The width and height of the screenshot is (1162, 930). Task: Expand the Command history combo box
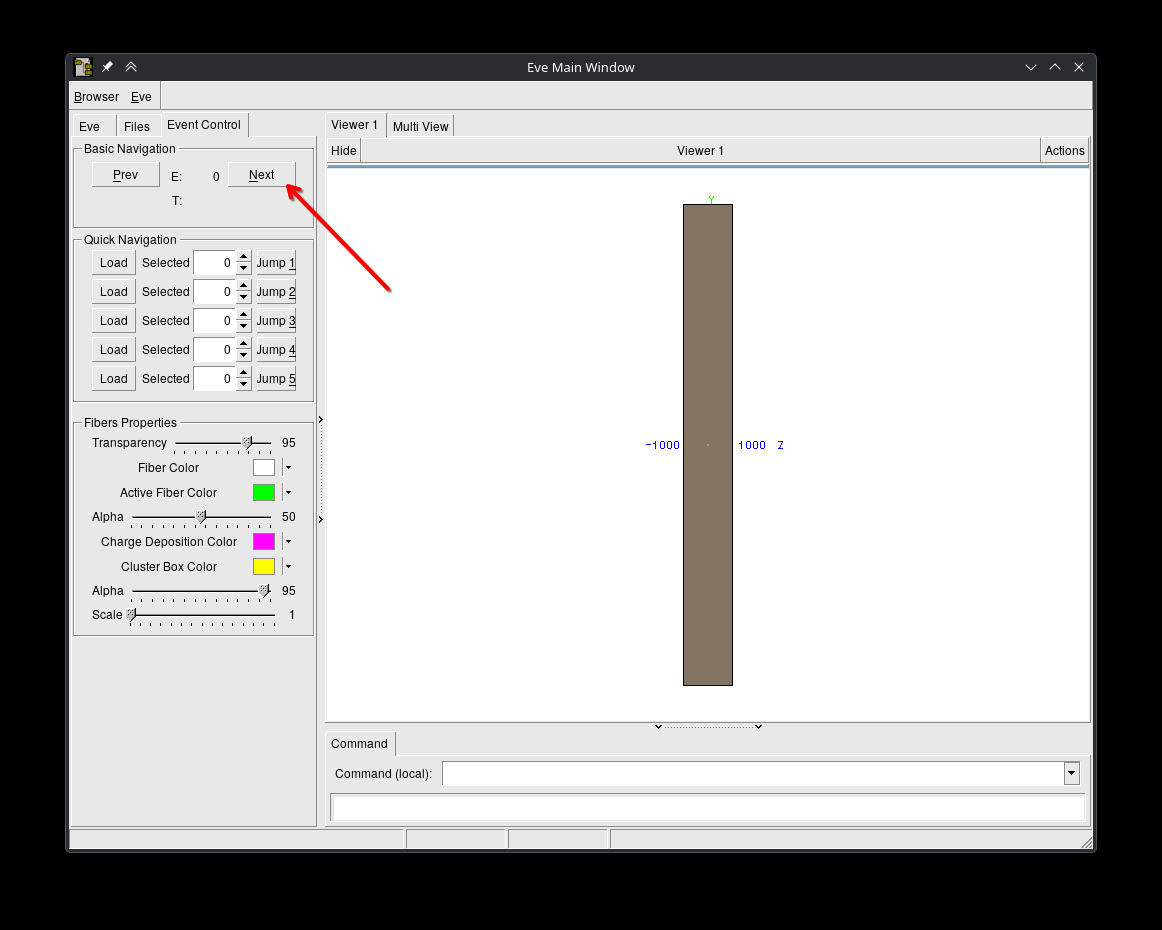pyautogui.click(x=1071, y=773)
